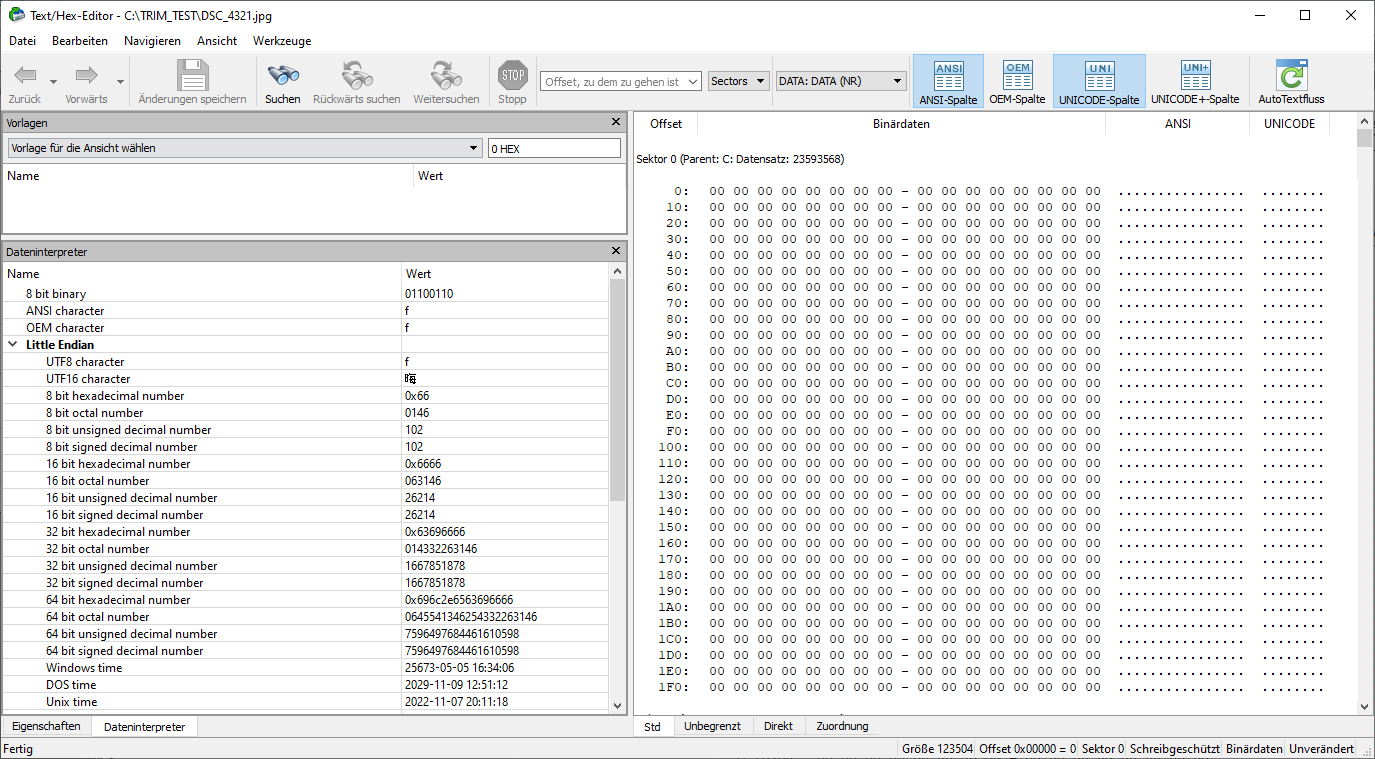
Task: Switch to the Direkt view tab
Action: (779, 726)
